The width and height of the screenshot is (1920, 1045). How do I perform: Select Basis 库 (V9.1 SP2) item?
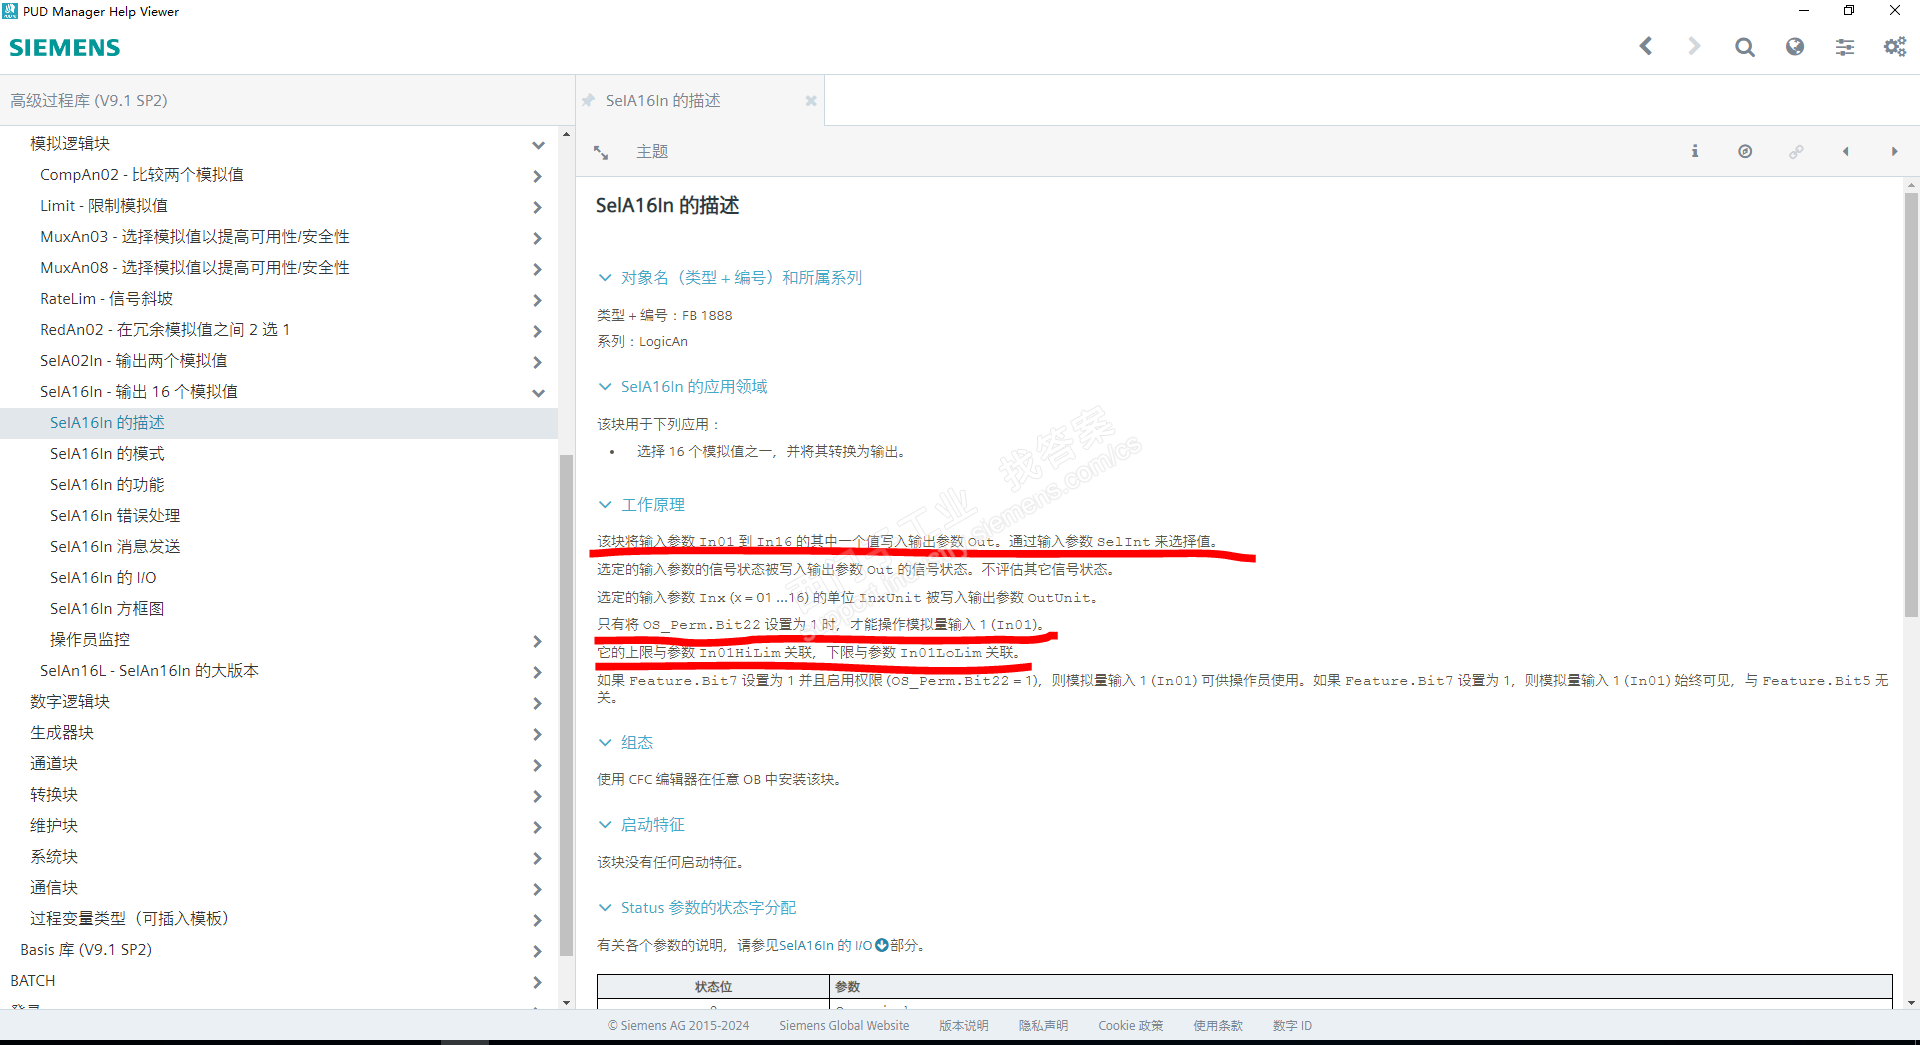86,950
